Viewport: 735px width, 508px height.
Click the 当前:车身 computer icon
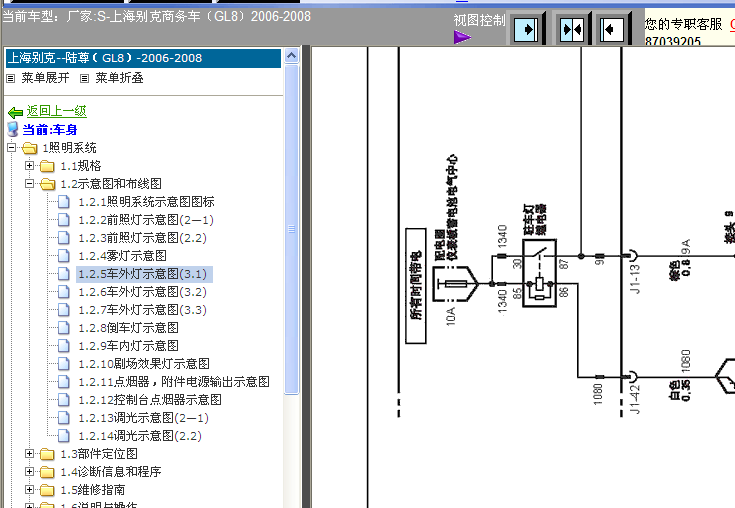13,129
